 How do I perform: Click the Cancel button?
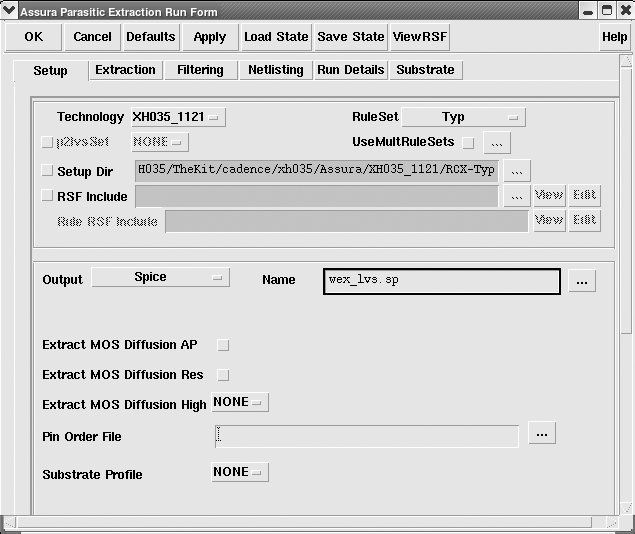coord(92,37)
